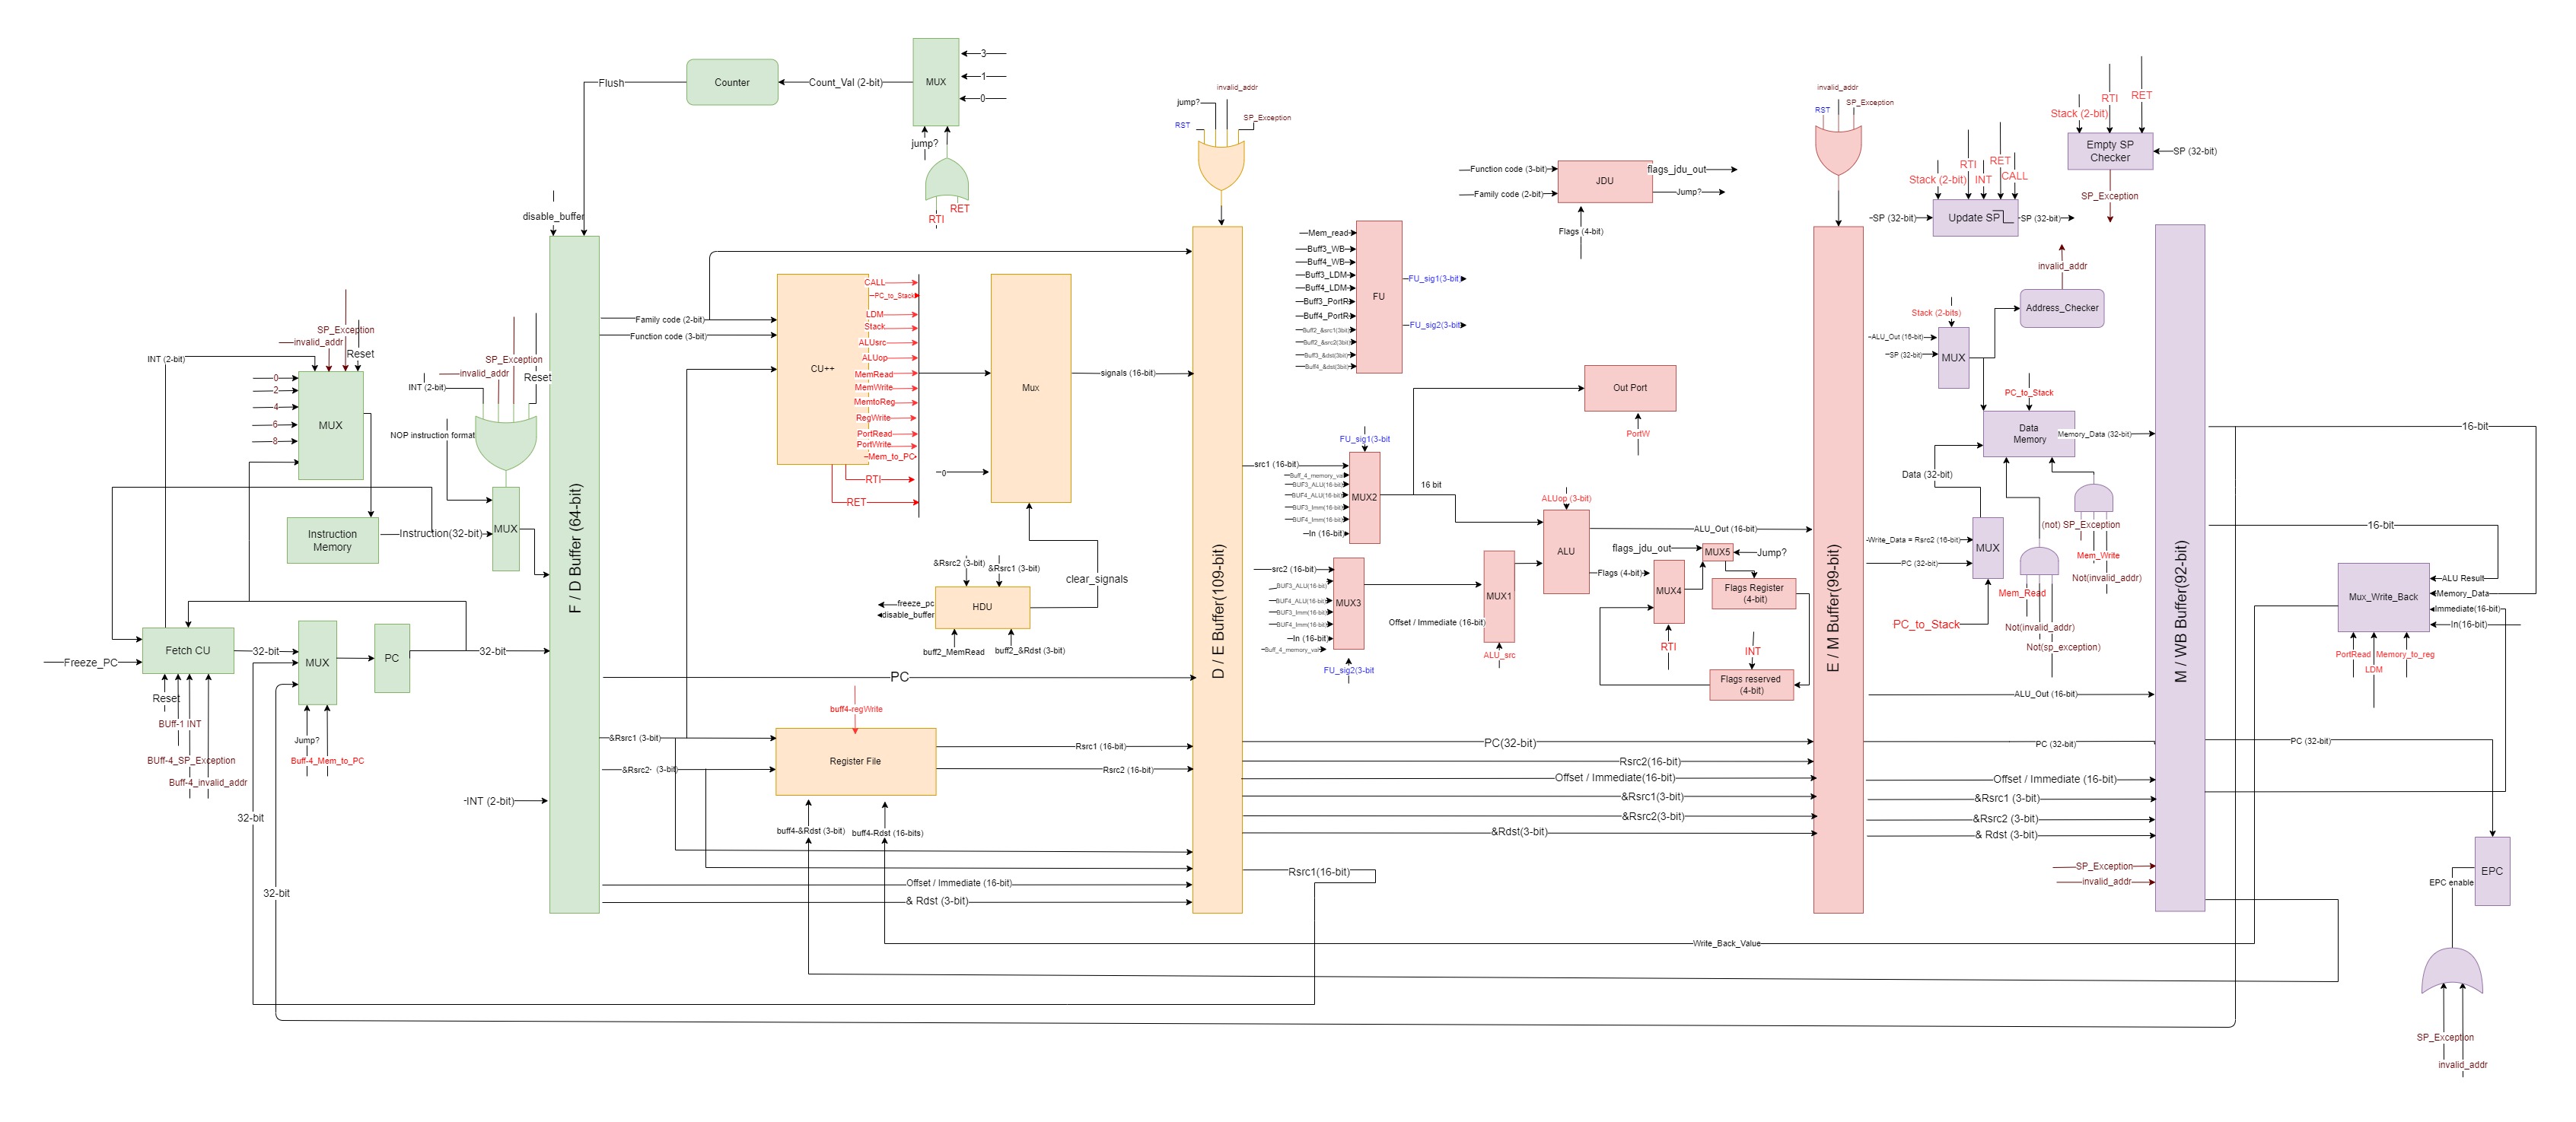Screen dimensions: 2576x1122
Task: Select the Empty SP Checker block
Action: (2109, 151)
